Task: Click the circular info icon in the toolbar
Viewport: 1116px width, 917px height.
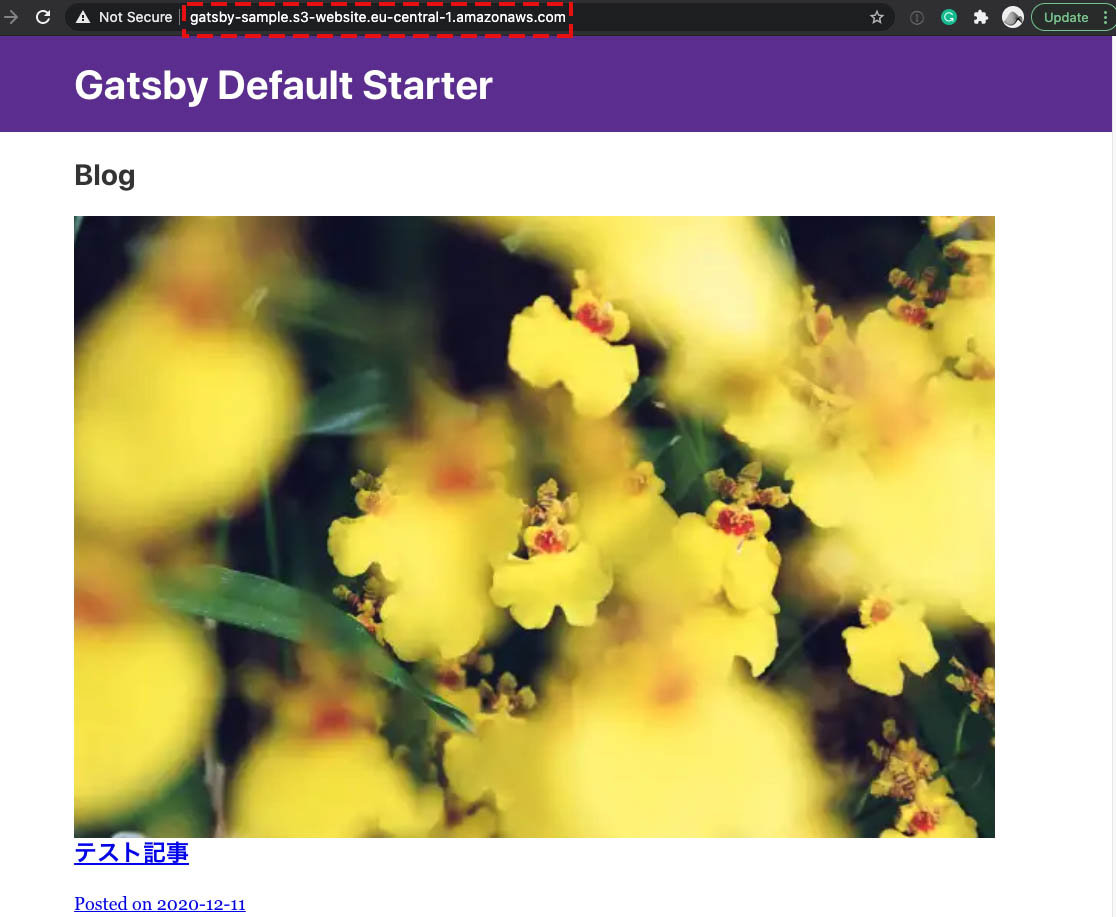Action: [916, 17]
